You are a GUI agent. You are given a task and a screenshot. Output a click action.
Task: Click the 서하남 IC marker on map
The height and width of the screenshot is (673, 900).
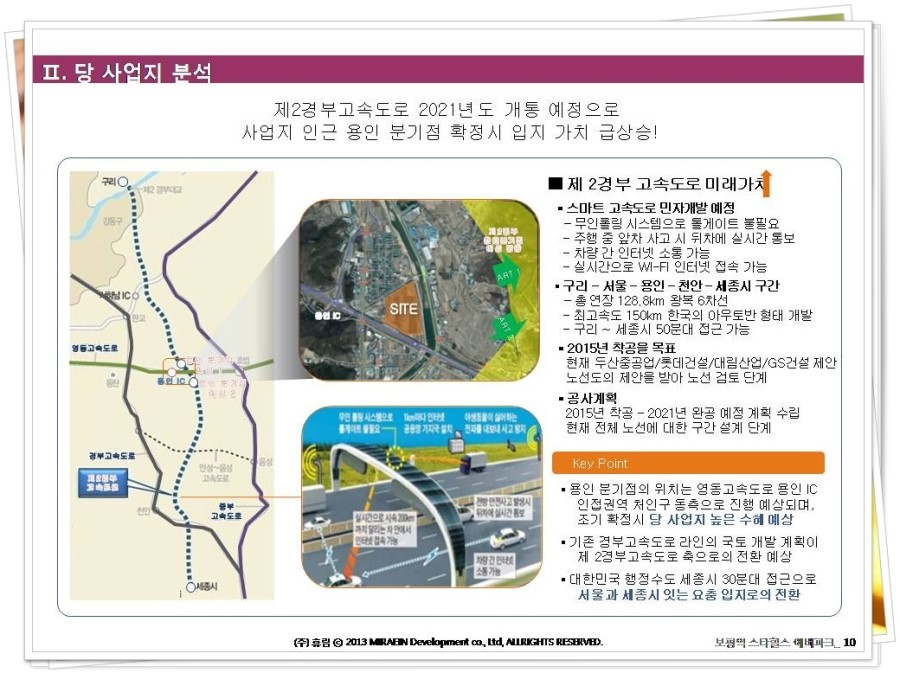(x=135, y=296)
